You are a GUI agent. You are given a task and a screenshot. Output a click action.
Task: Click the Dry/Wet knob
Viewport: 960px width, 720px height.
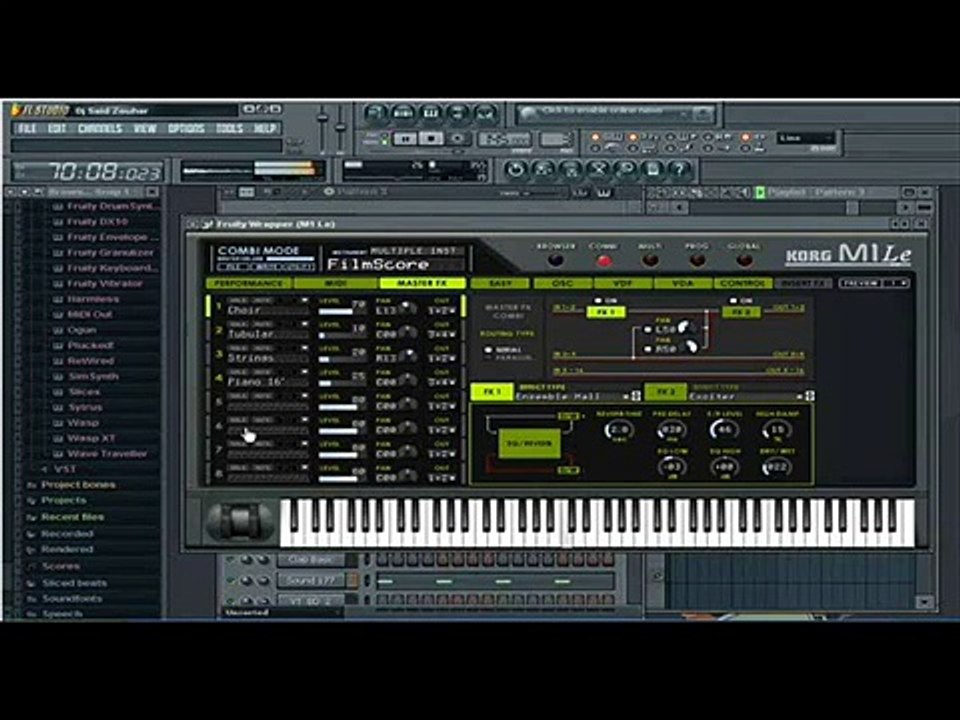(777, 468)
